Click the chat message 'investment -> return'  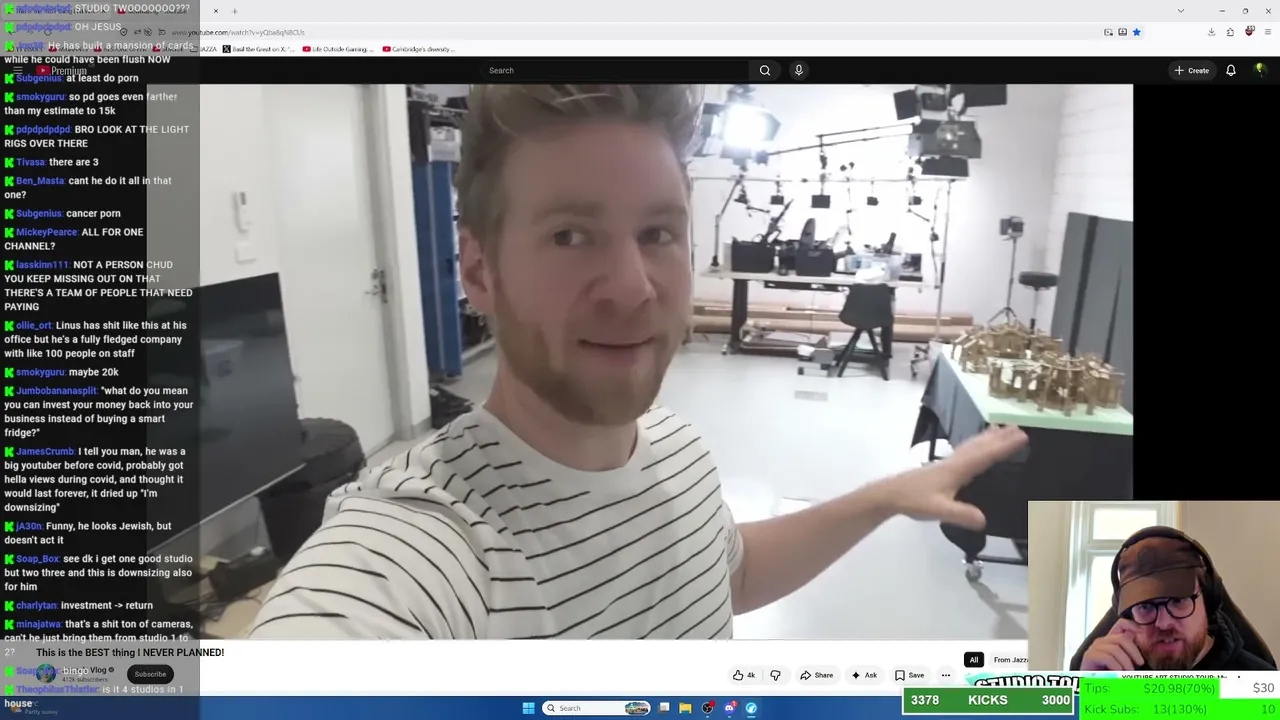tap(107, 605)
